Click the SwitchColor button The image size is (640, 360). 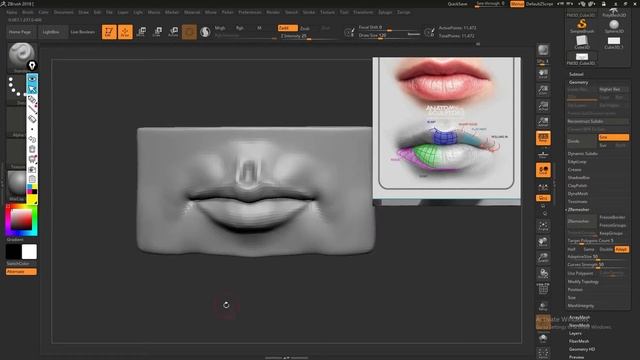coord(18,264)
